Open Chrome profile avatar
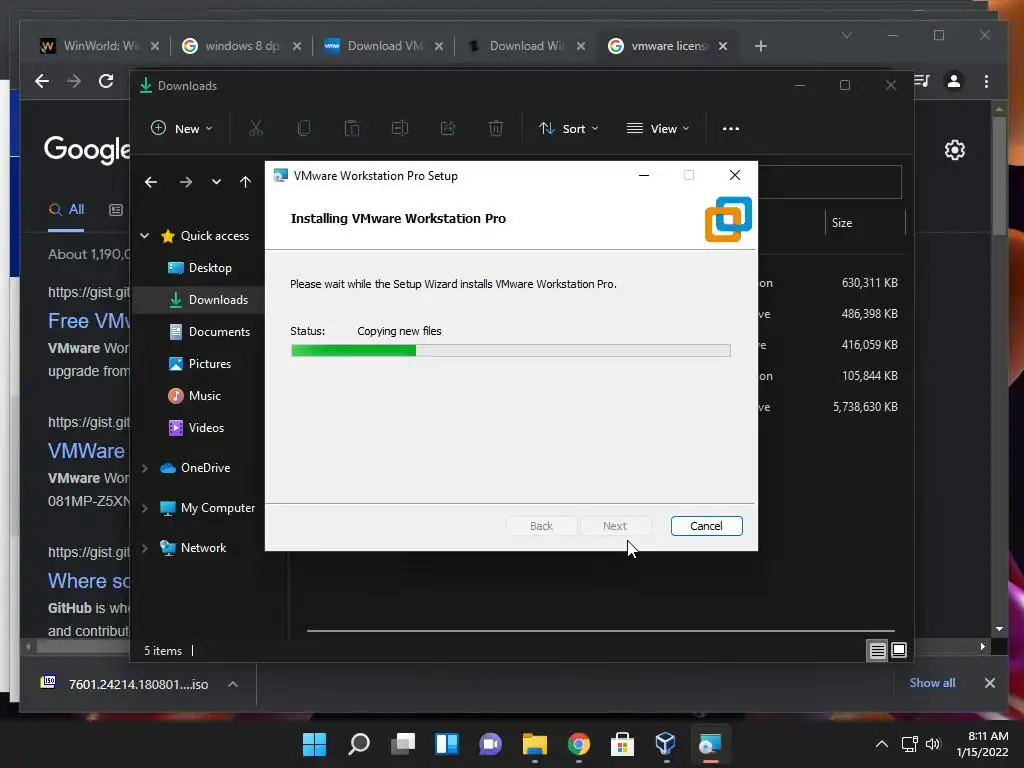The width and height of the screenshot is (1024, 768). (954, 81)
